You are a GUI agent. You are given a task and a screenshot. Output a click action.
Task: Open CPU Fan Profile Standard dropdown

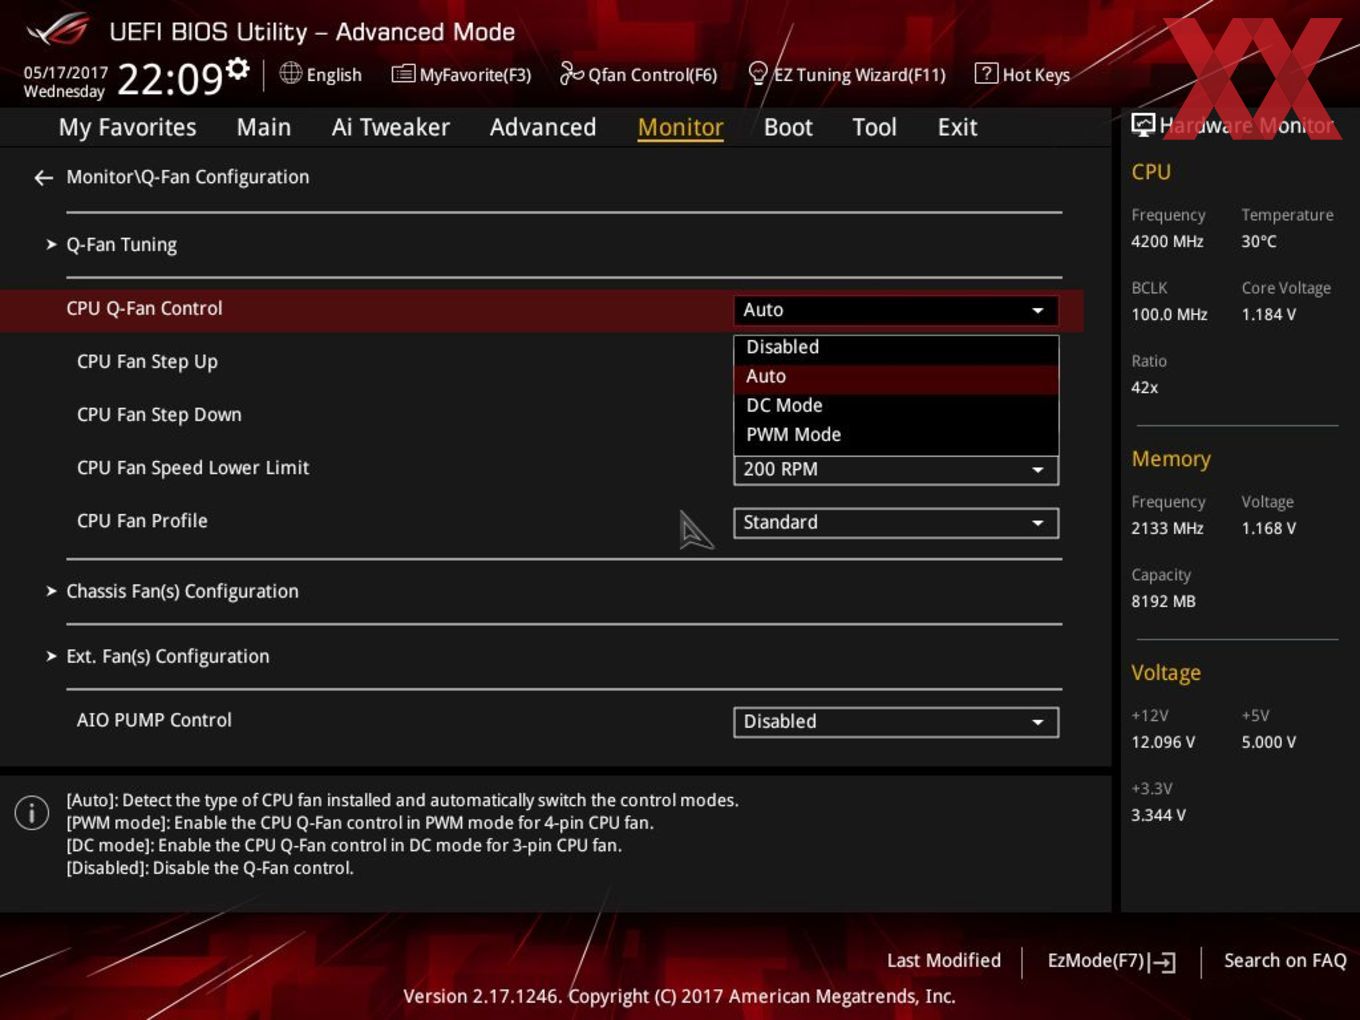[896, 522]
